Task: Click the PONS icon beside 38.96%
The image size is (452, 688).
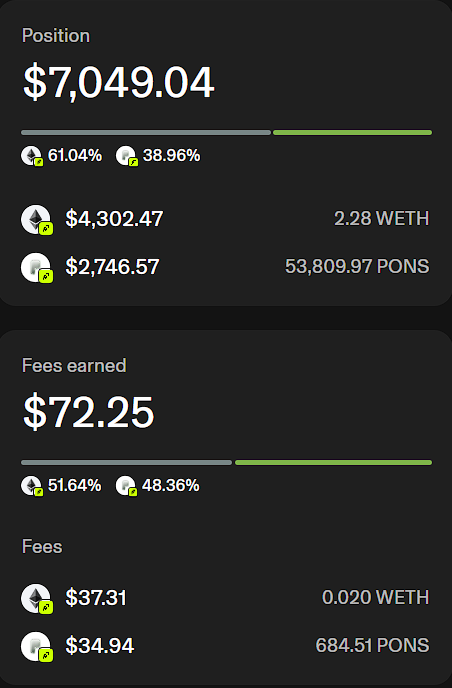Action: point(127,156)
